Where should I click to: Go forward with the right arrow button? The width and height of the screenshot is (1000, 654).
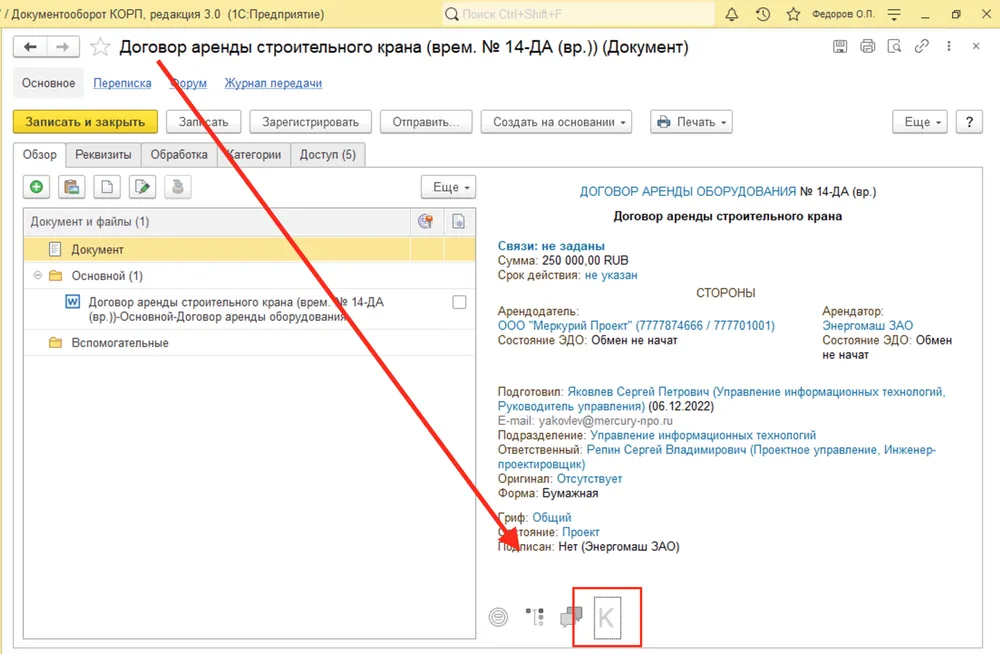(x=62, y=47)
